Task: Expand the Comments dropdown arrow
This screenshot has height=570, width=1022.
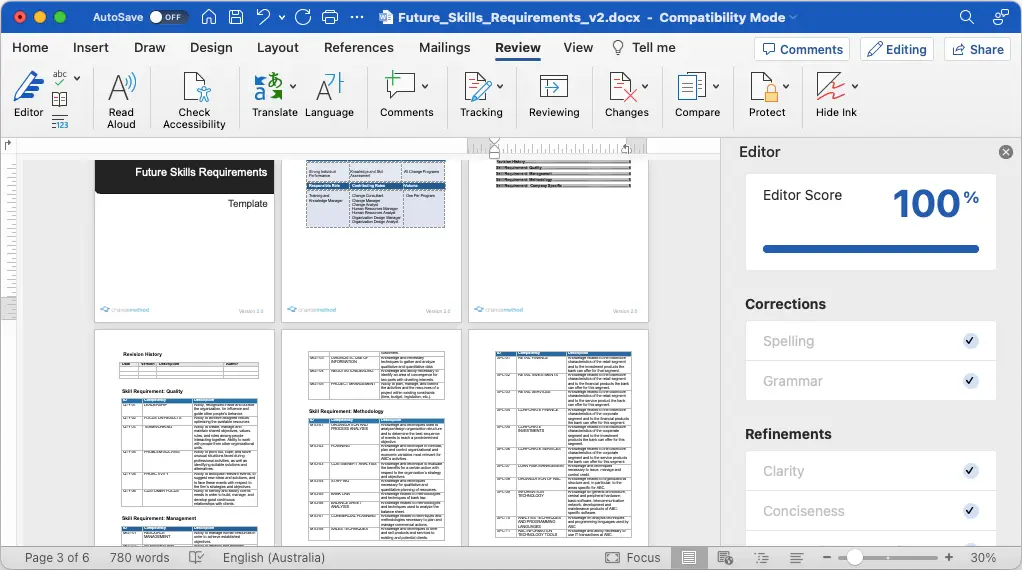Action: coord(425,86)
